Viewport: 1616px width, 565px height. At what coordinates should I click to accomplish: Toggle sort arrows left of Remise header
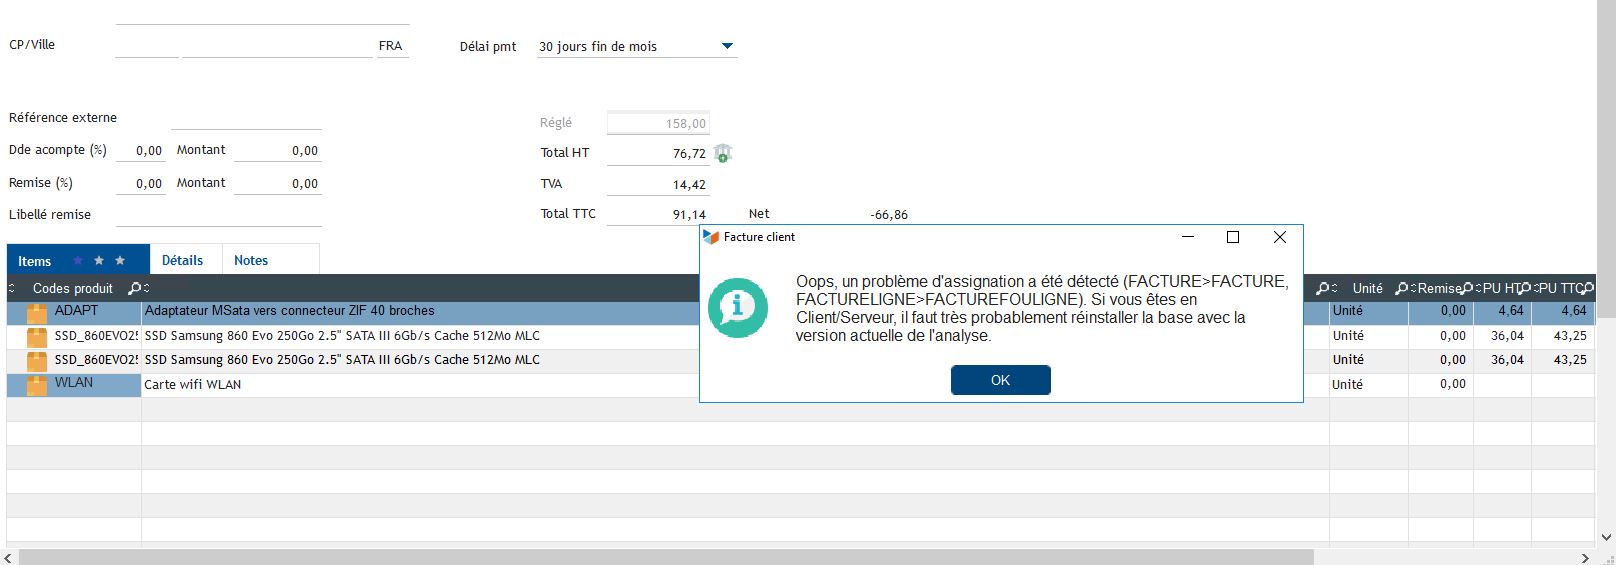tap(1412, 288)
